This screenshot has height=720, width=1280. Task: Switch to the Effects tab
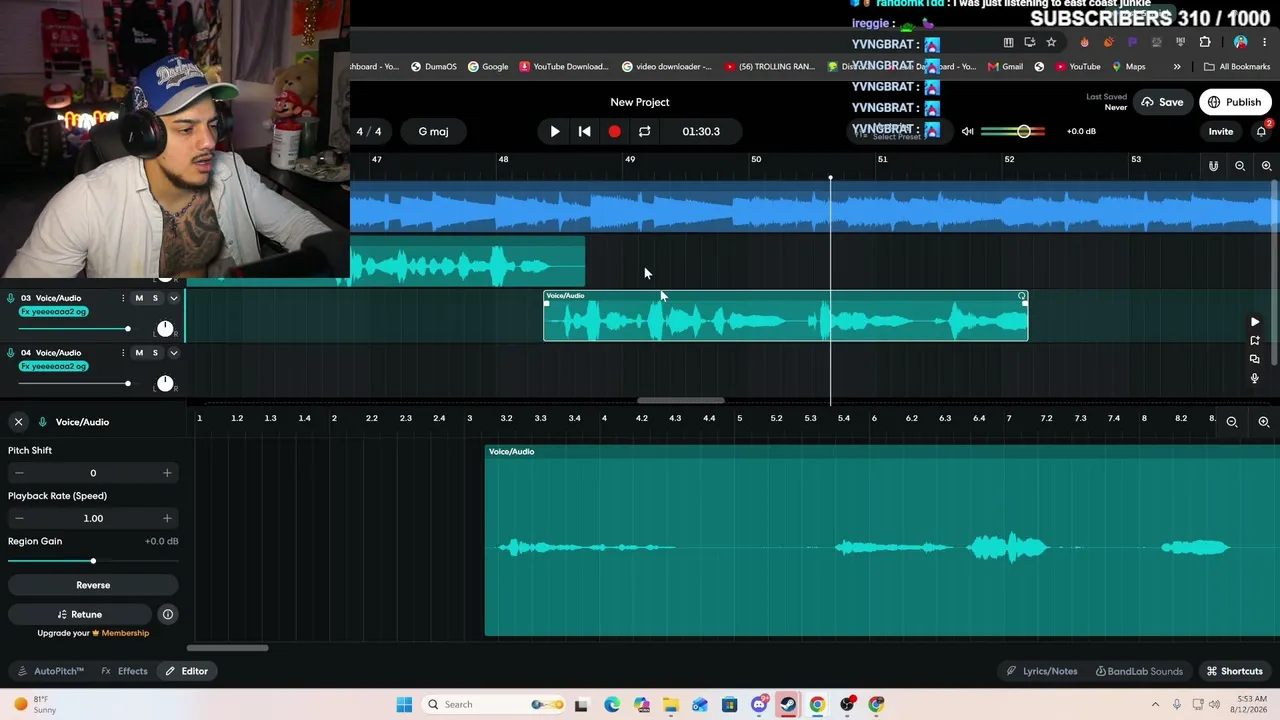click(125, 671)
